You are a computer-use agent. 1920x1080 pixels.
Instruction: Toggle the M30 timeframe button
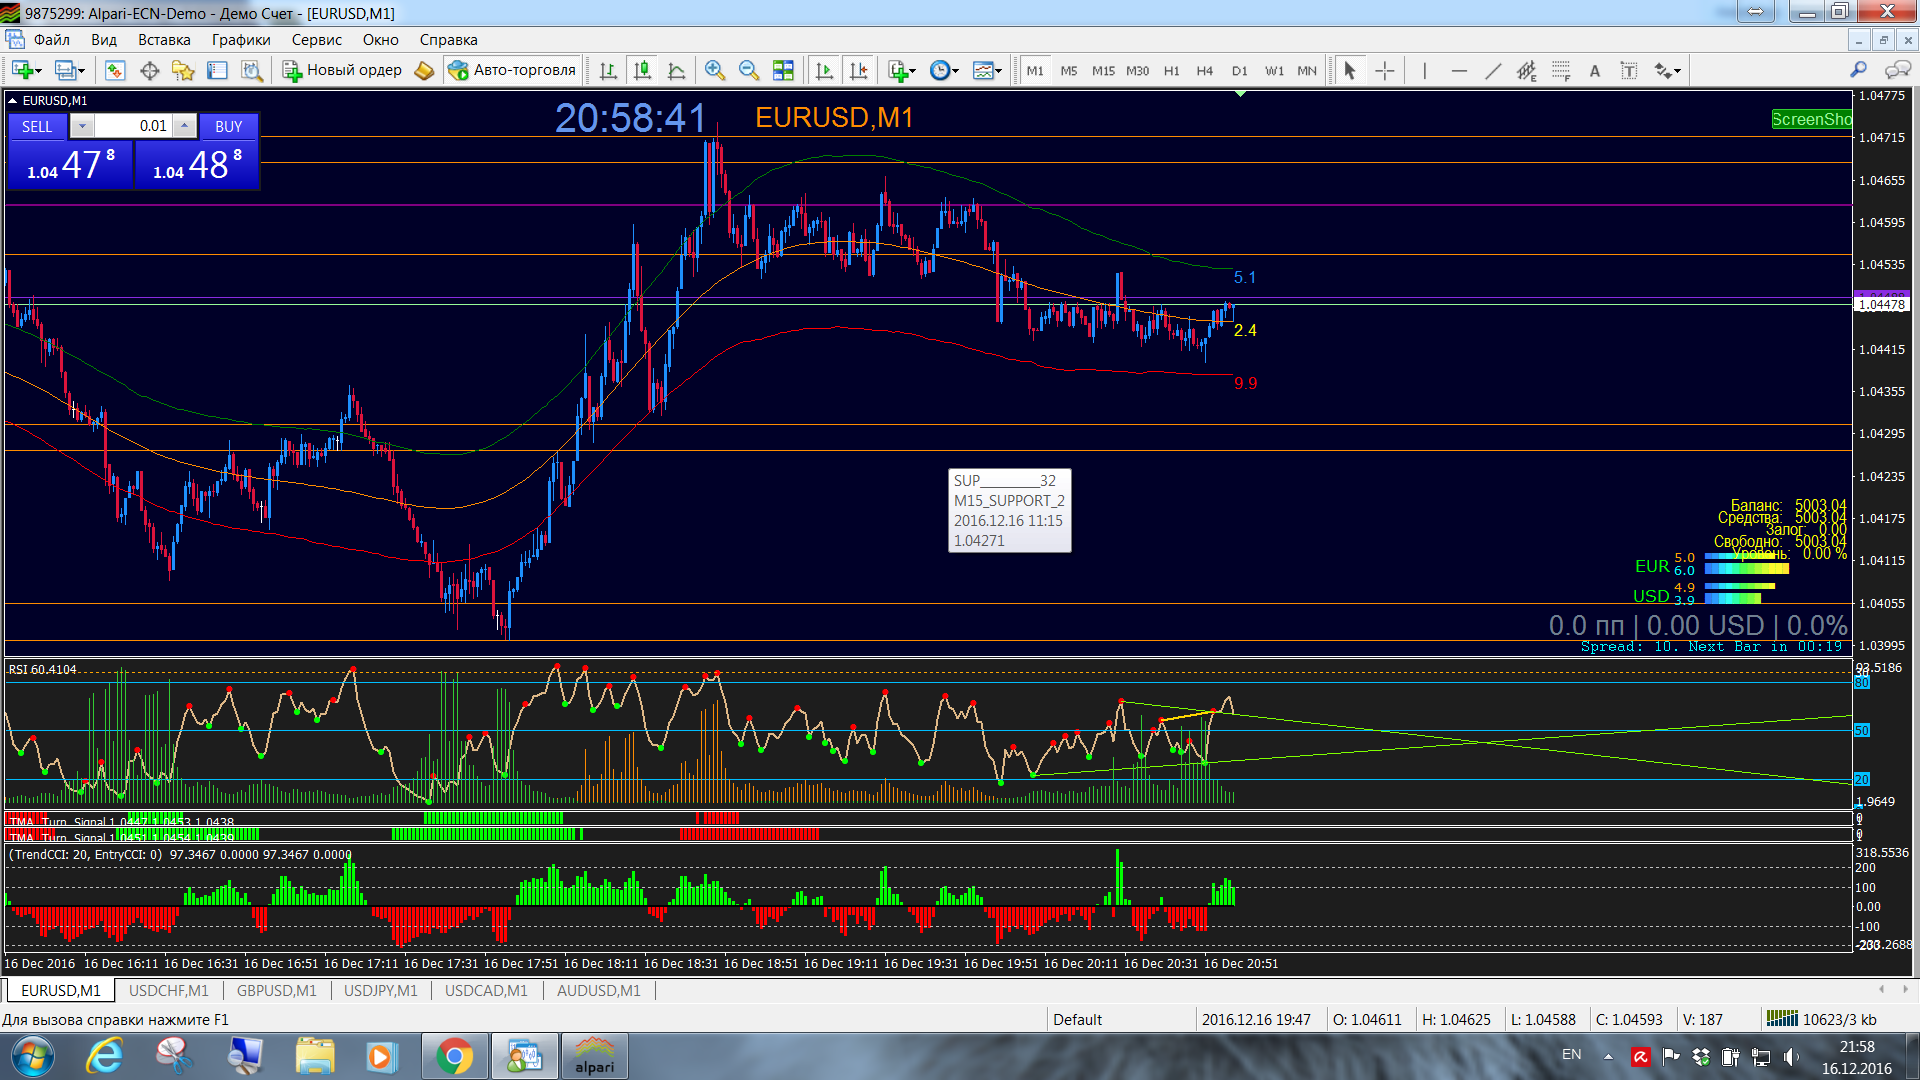point(1137,70)
